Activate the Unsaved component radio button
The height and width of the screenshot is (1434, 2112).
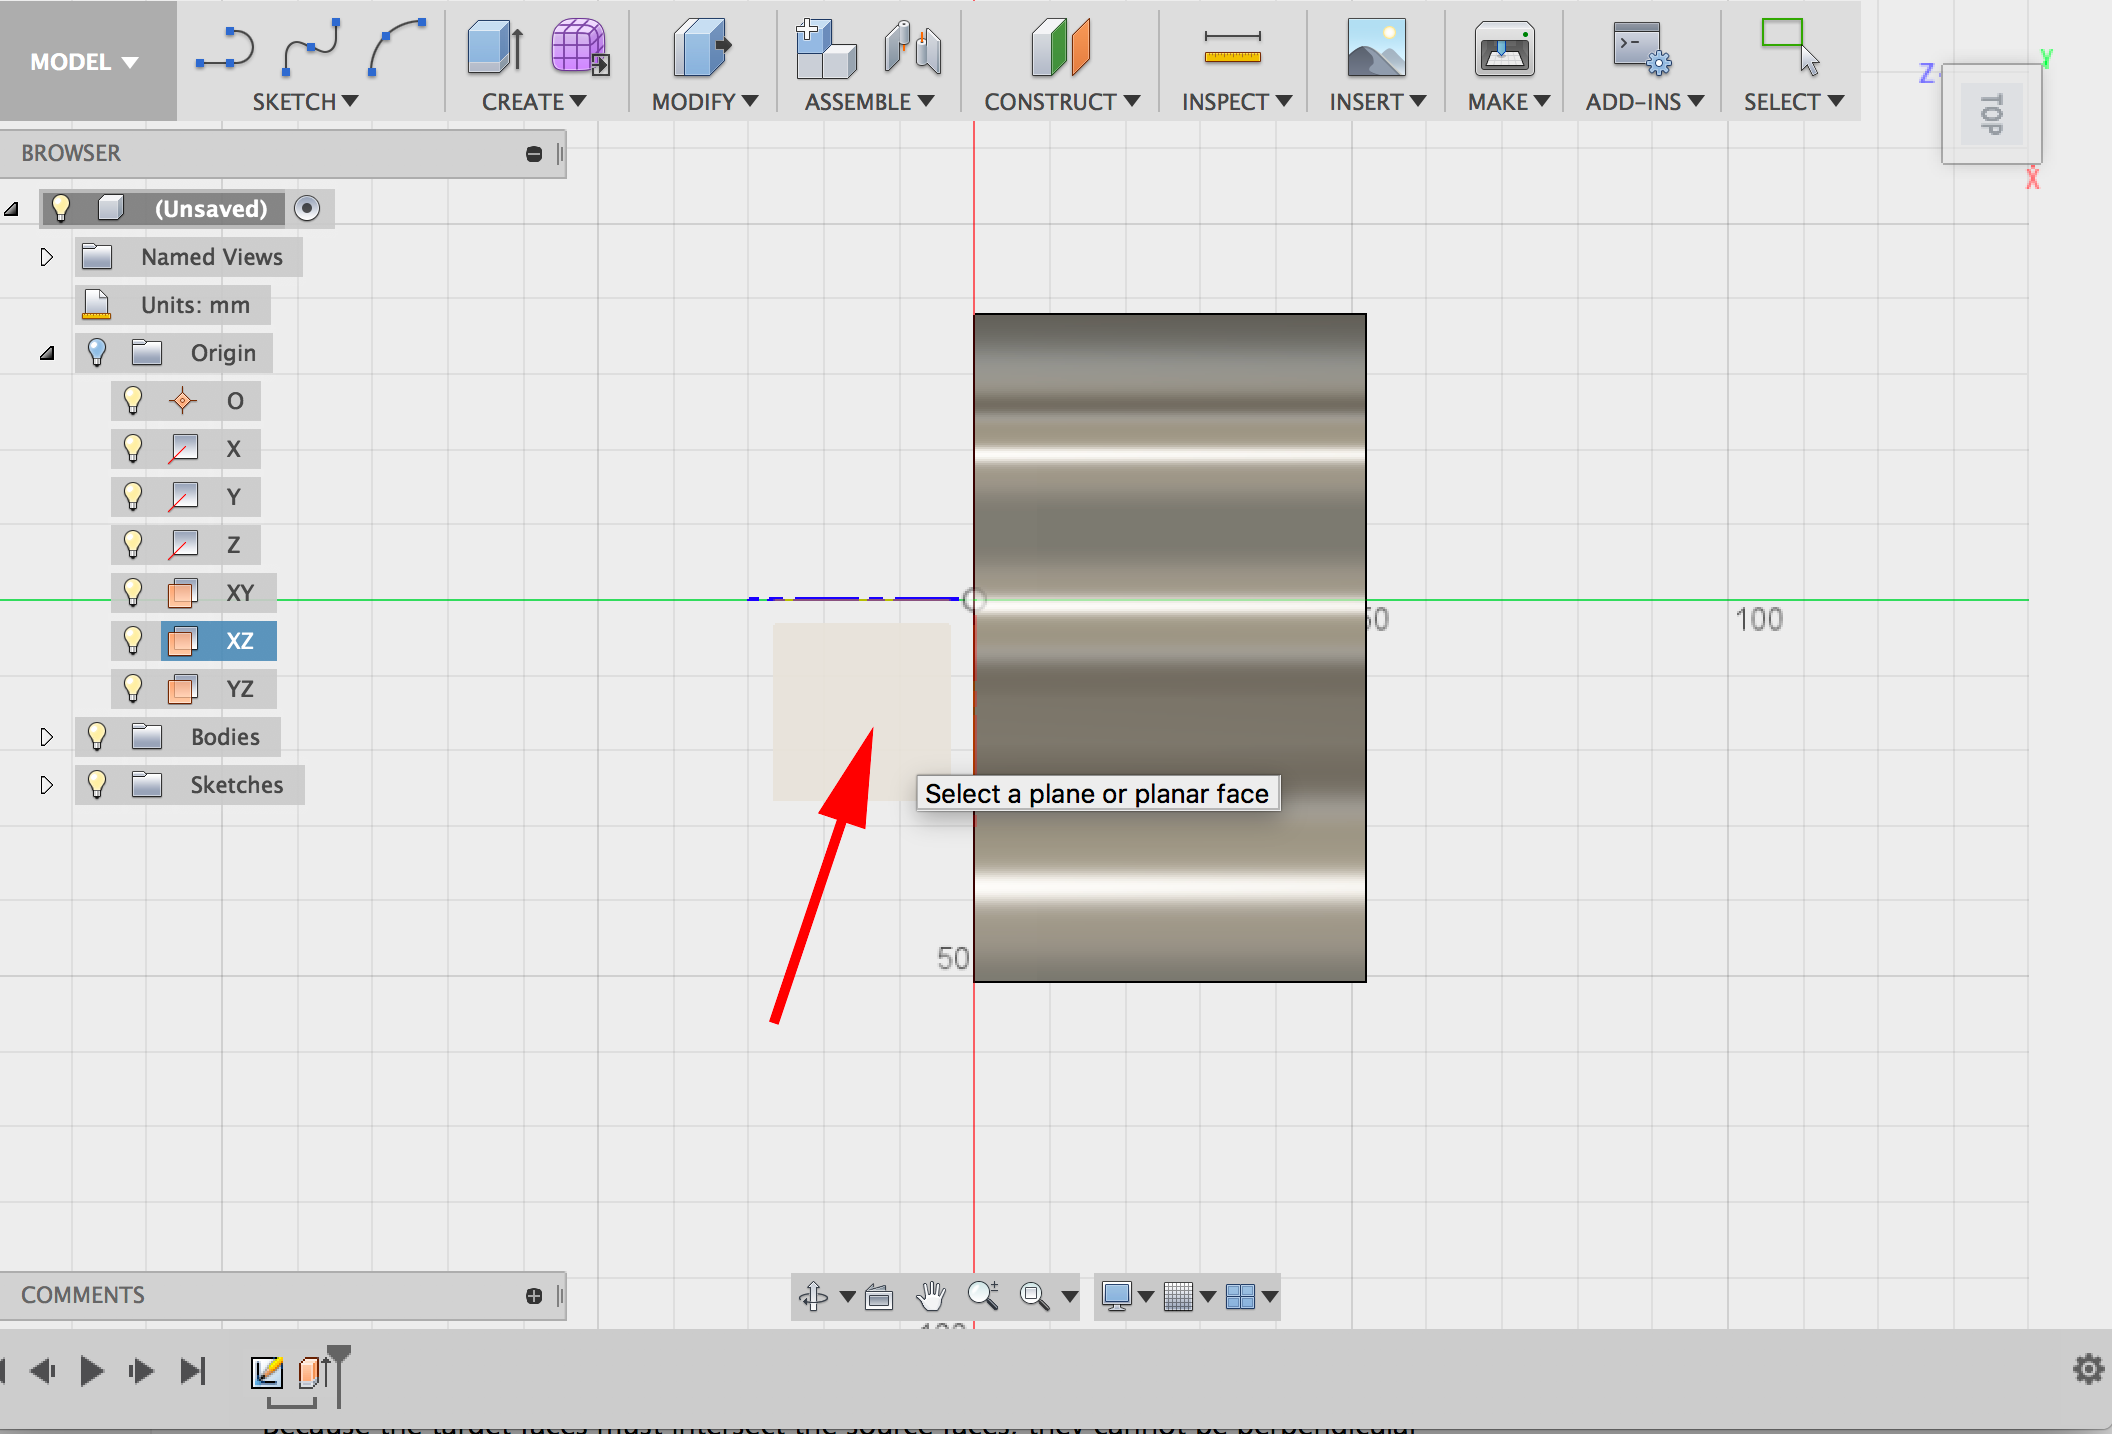[x=308, y=208]
